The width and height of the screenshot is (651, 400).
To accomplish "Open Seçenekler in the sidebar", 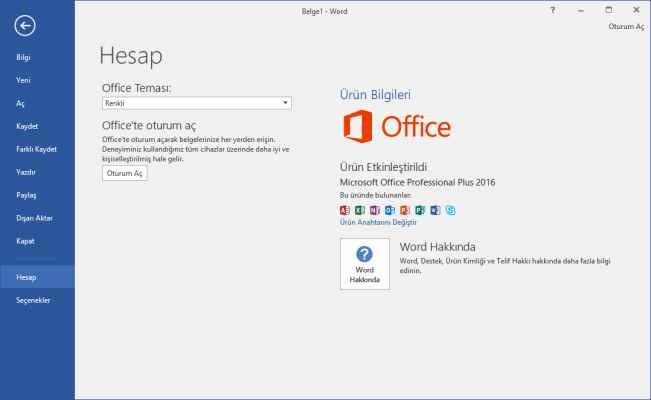I will tap(33, 300).
